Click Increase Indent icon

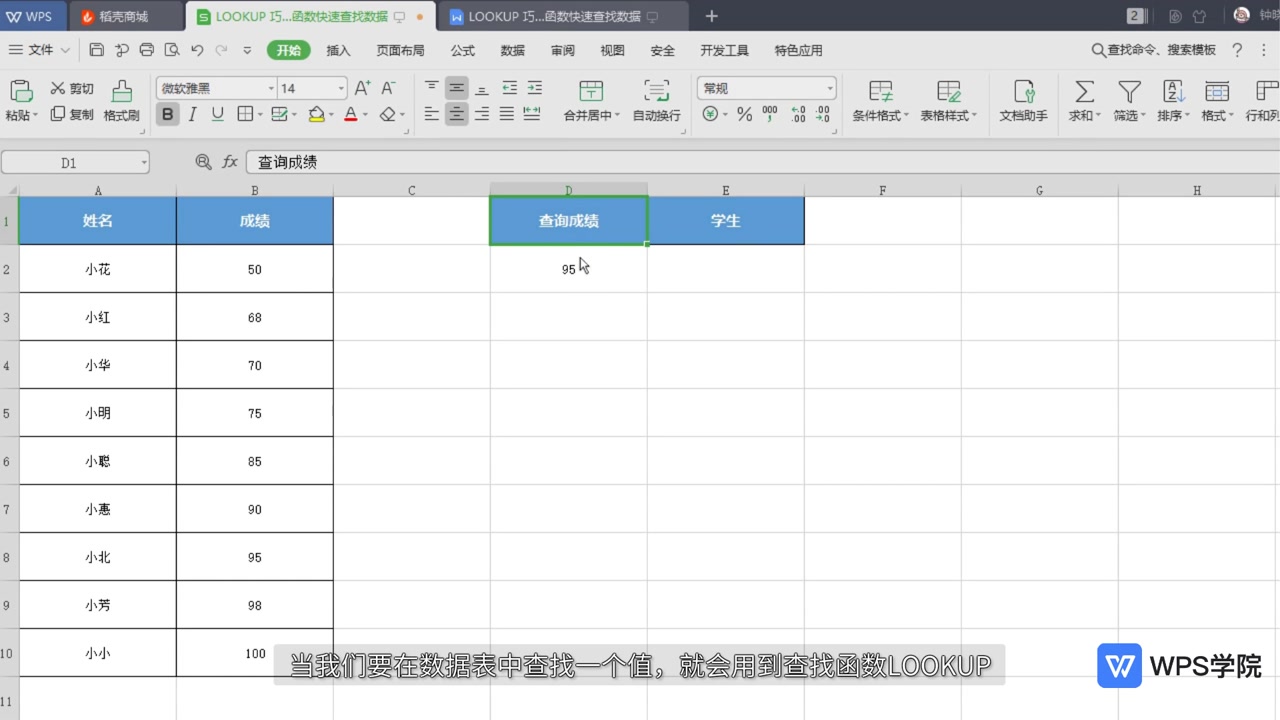click(x=535, y=89)
